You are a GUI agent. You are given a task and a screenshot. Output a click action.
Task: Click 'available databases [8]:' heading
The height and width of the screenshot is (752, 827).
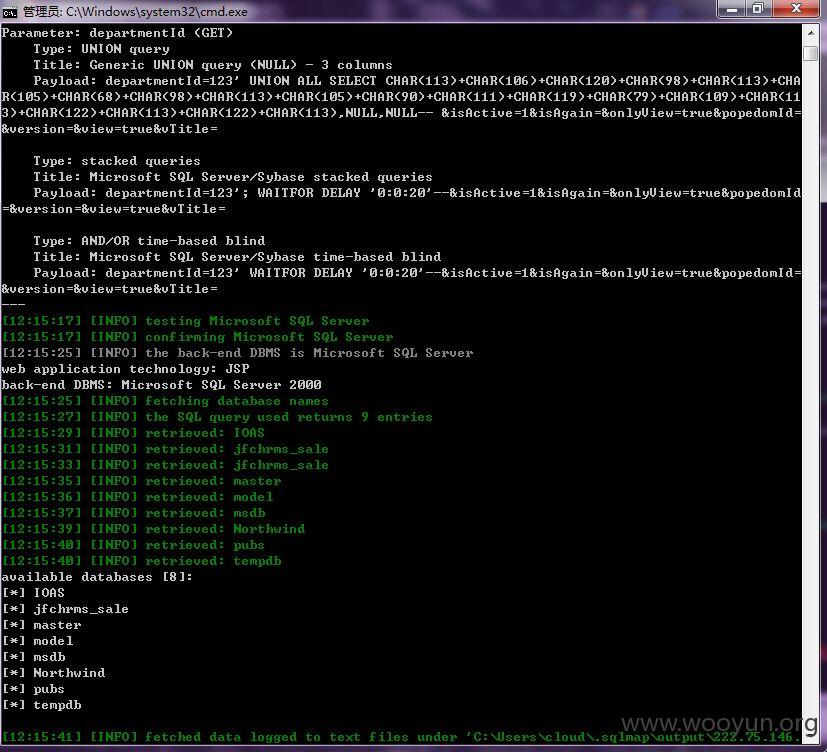(97, 577)
